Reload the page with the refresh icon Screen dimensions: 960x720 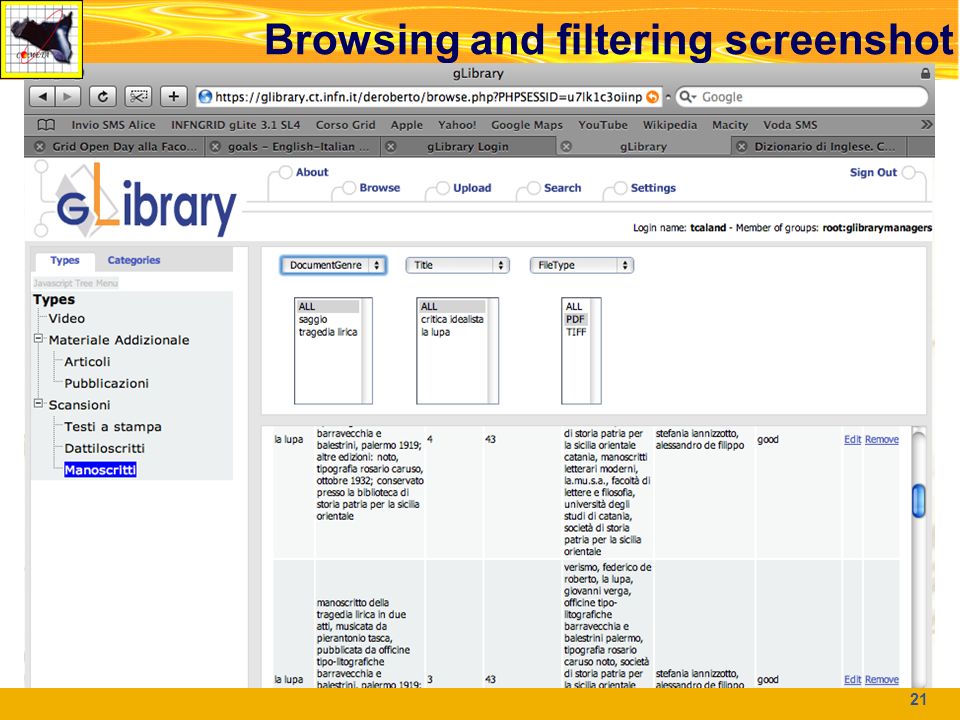tap(103, 97)
